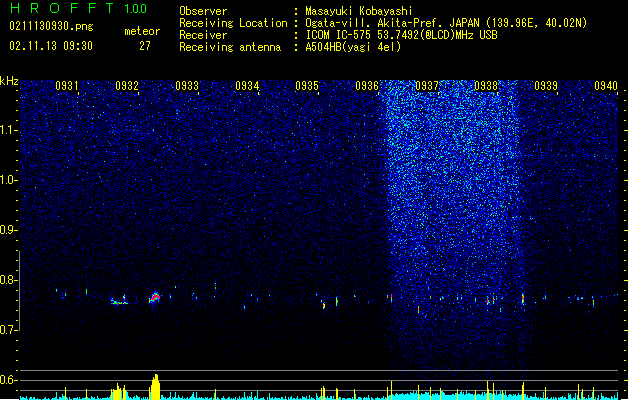The image size is (629, 400).
Task: Click the 'Receiving antenna' label
Action: tap(230, 47)
